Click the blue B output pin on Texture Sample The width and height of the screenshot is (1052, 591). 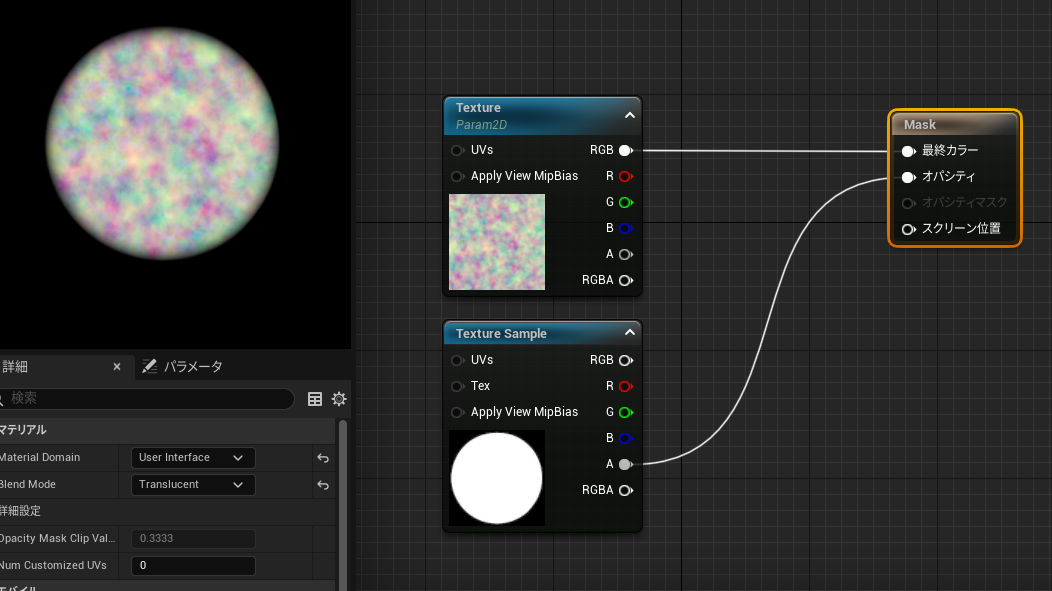pyautogui.click(x=625, y=438)
